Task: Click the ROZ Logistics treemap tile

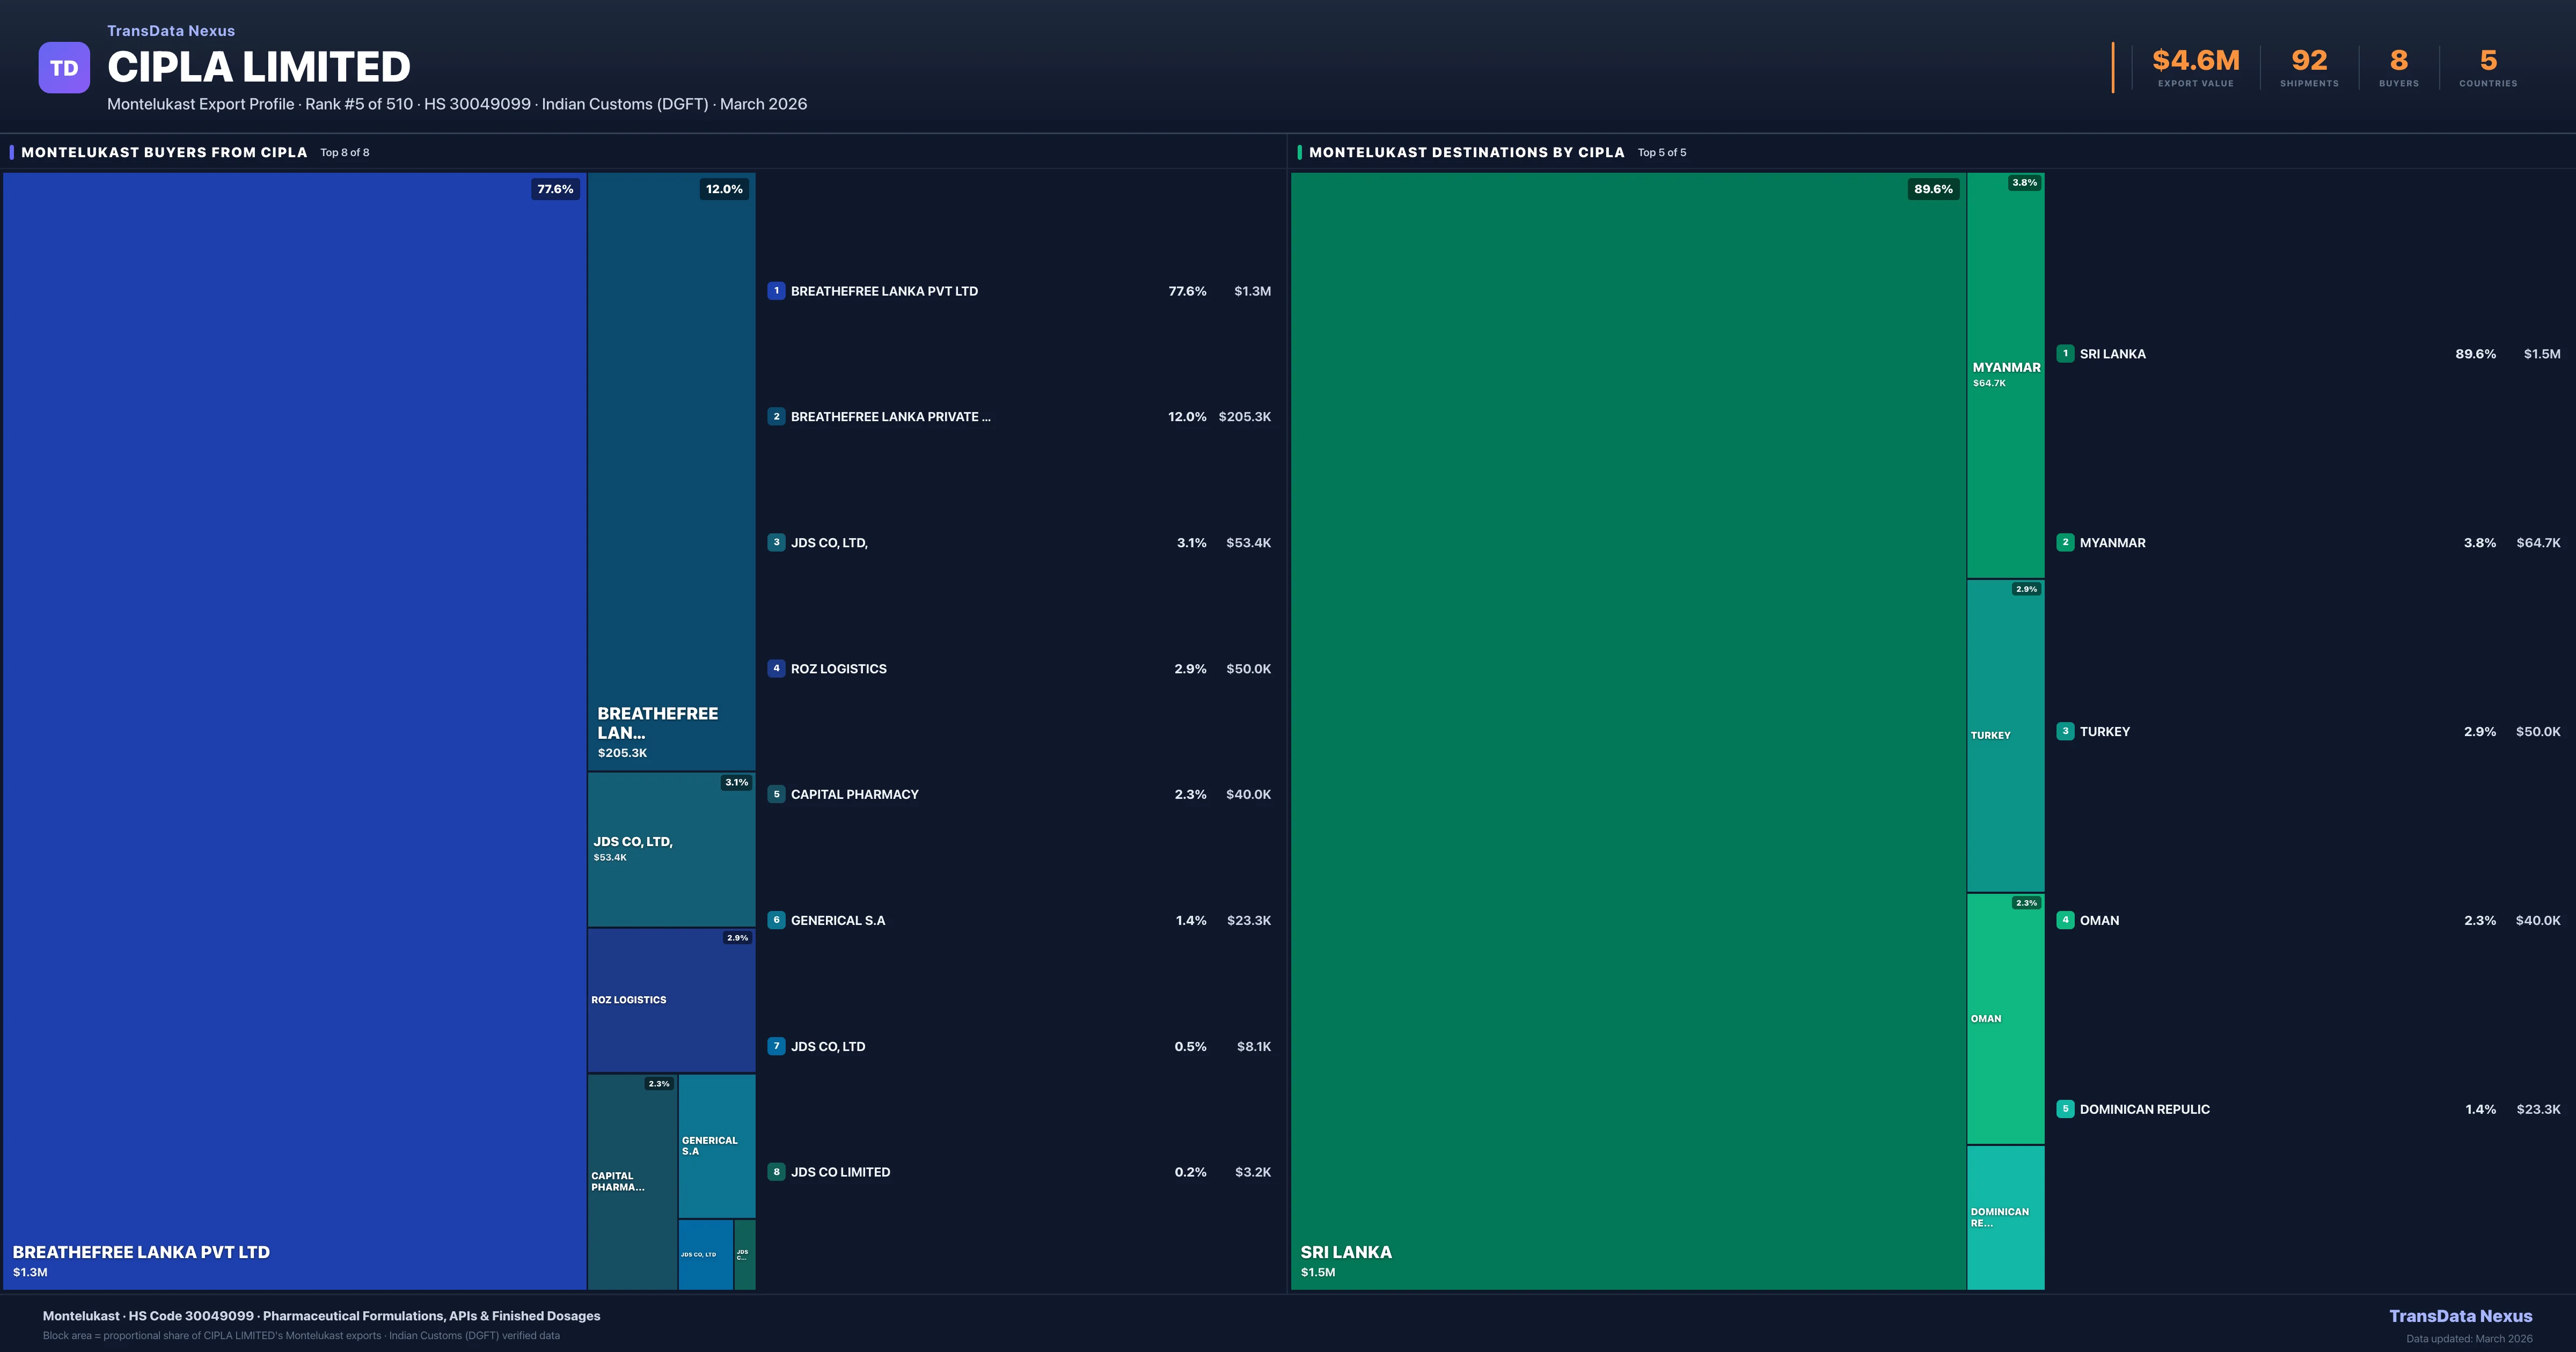Action: [x=670, y=1000]
